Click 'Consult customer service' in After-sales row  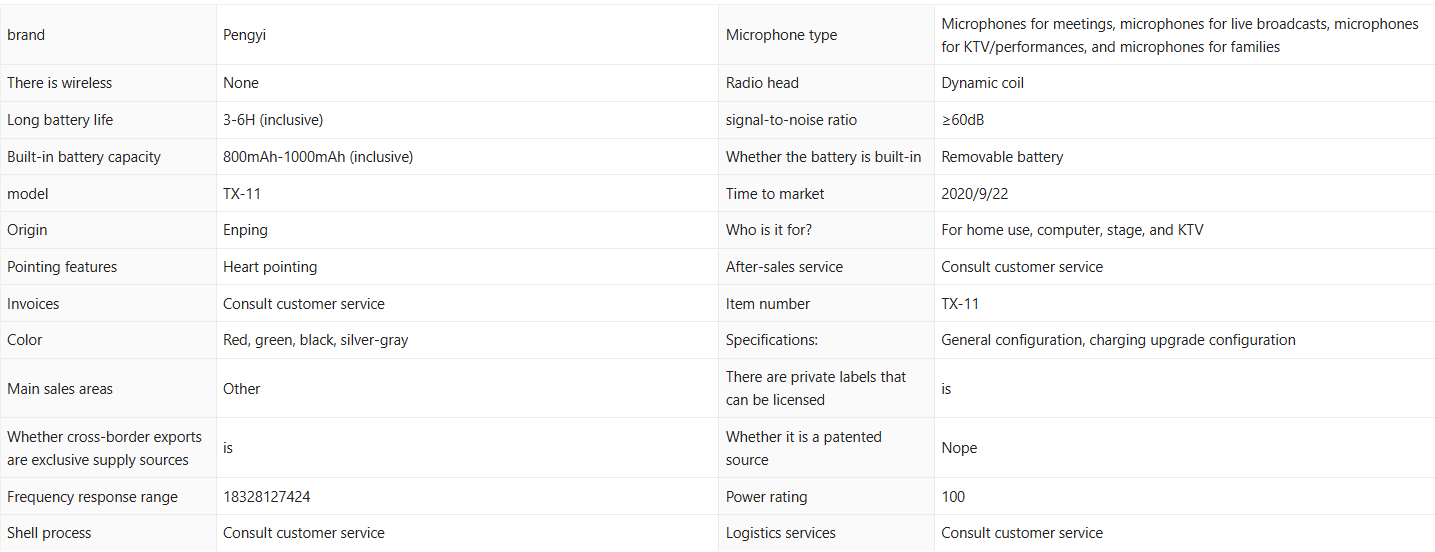coord(1022,267)
